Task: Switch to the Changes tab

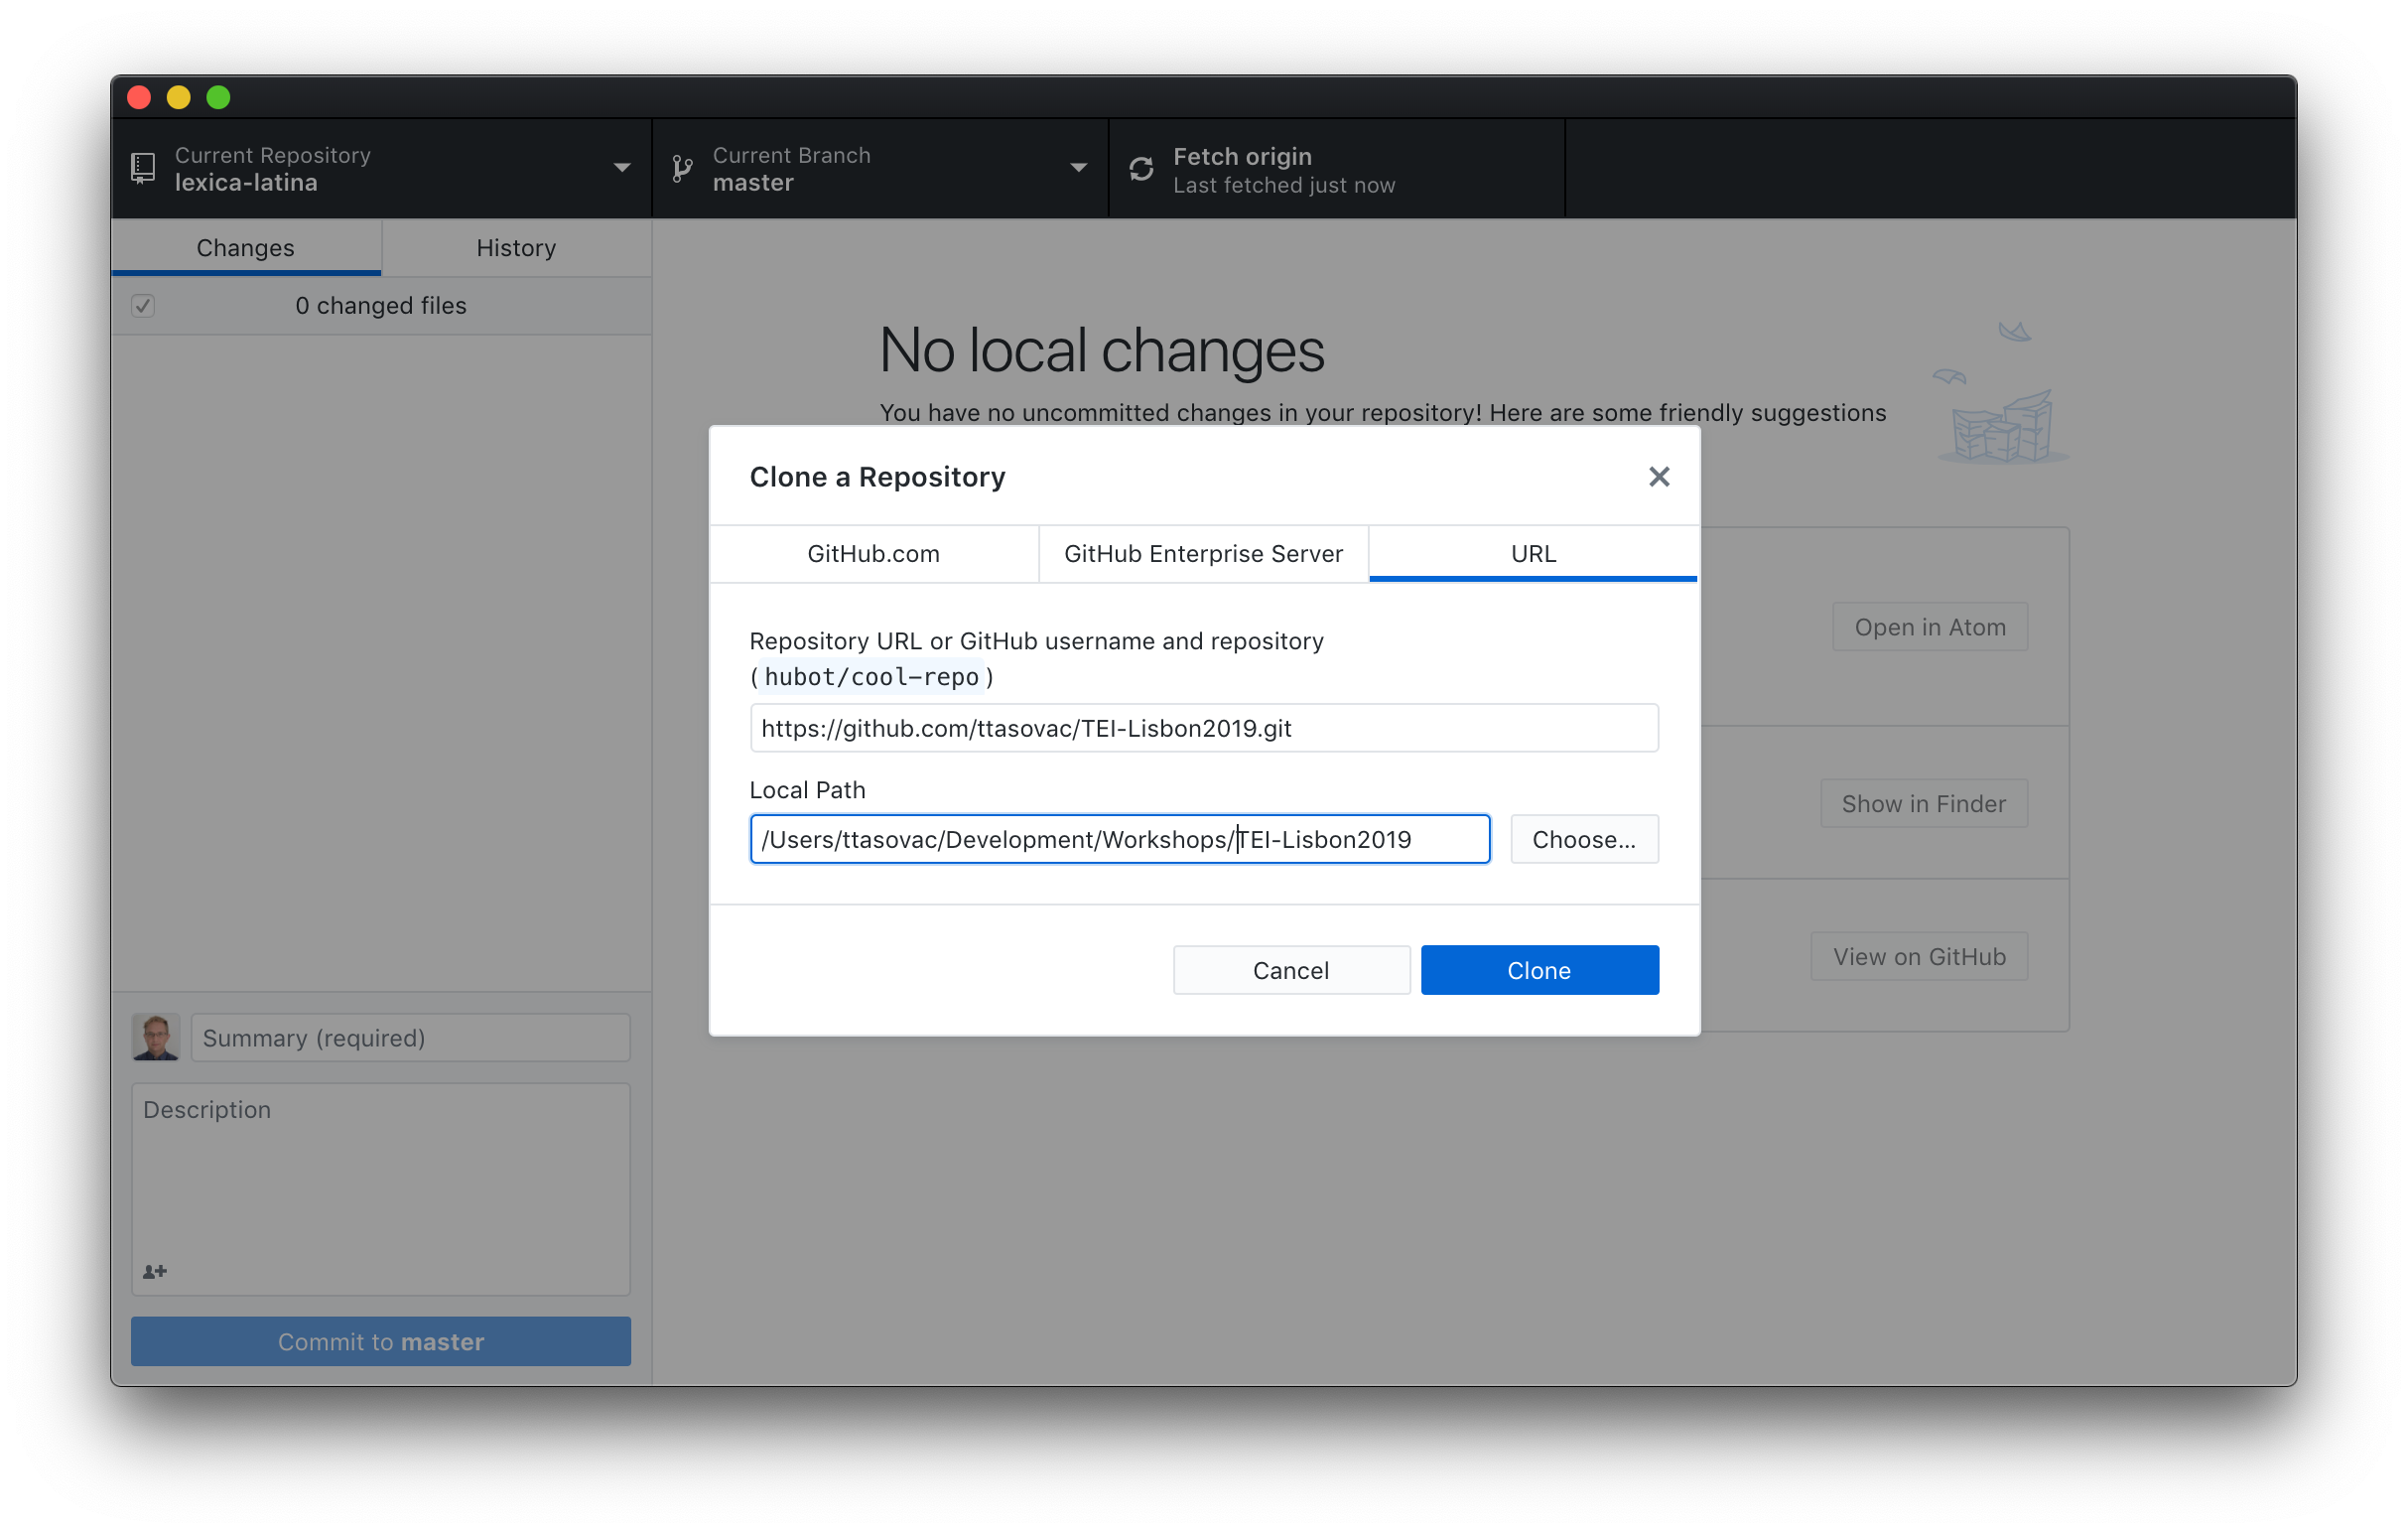Action: tap(246, 247)
